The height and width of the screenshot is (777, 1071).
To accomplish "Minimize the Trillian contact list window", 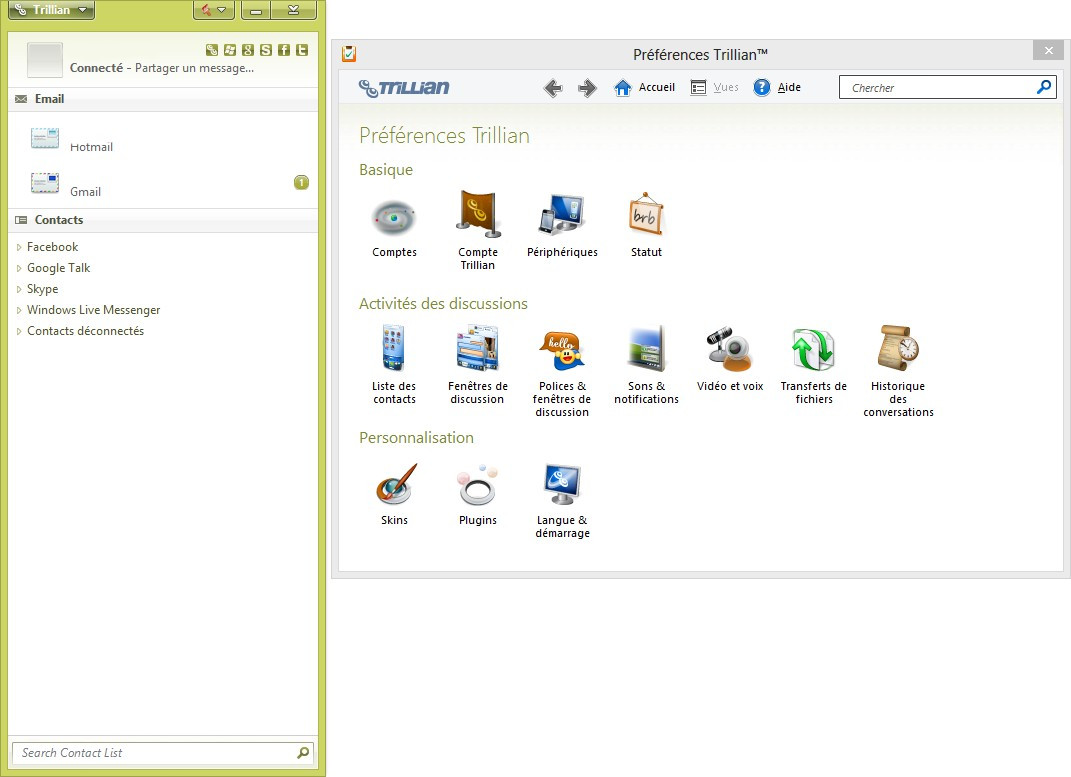I will [256, 10].
